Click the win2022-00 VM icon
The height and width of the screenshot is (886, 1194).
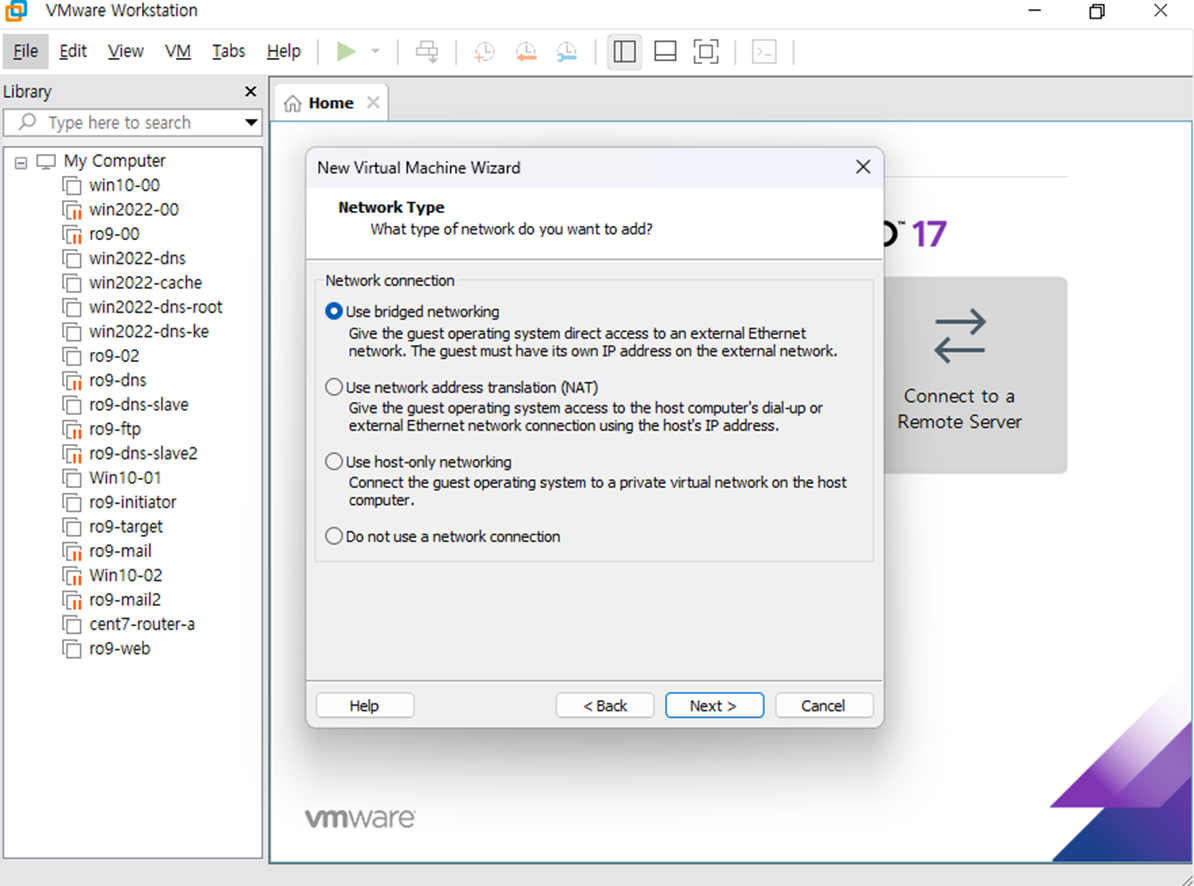72,210
